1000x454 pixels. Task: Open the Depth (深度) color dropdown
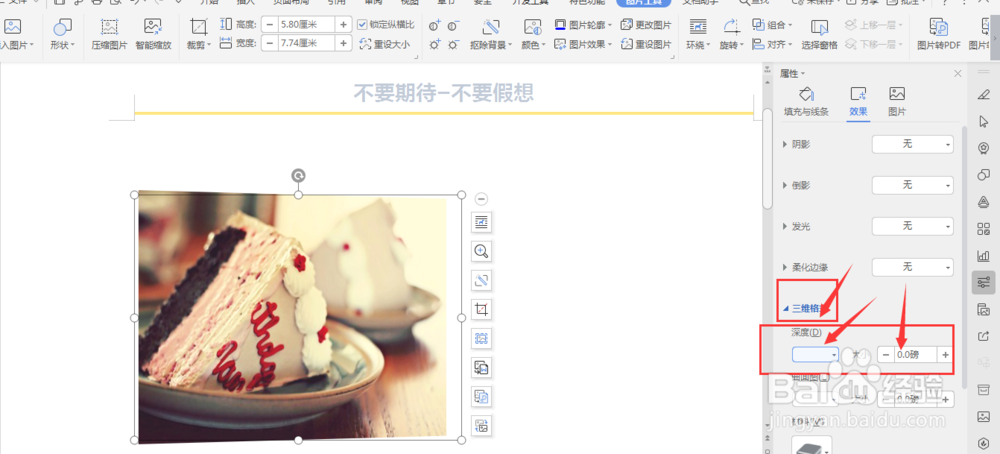(815, 355)
